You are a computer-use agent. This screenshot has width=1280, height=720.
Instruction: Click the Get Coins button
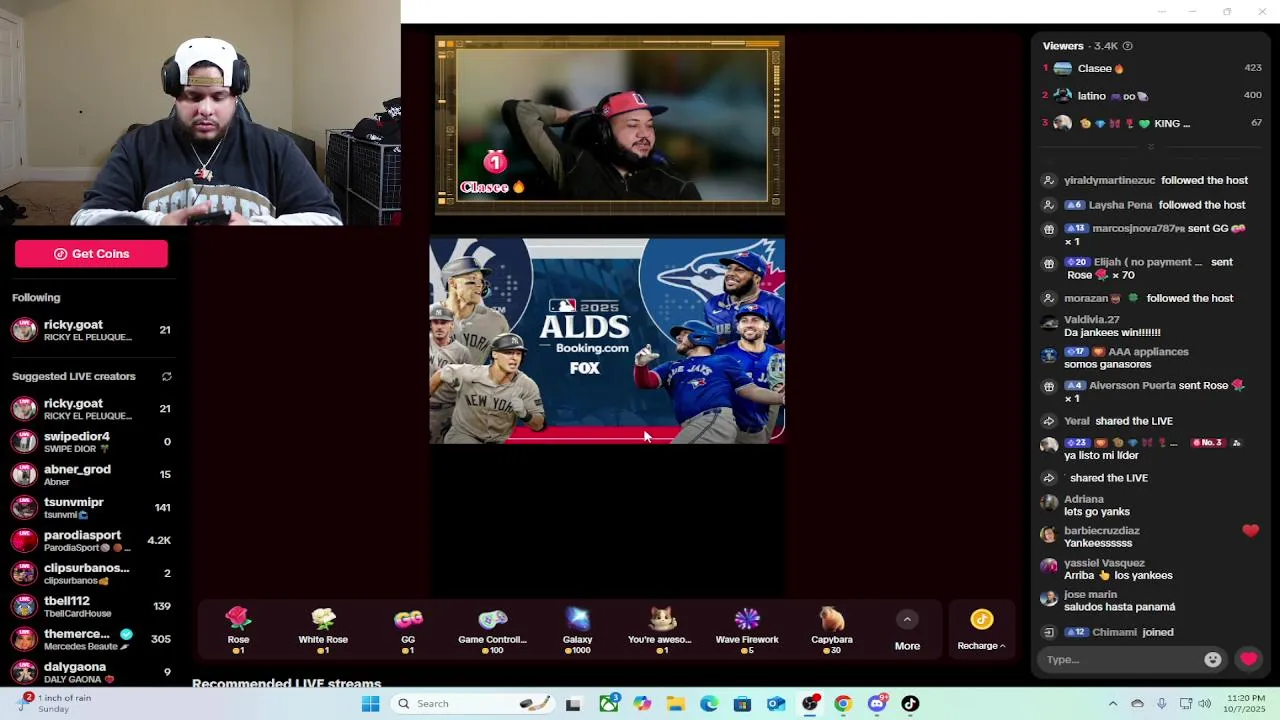pos(91,254)
